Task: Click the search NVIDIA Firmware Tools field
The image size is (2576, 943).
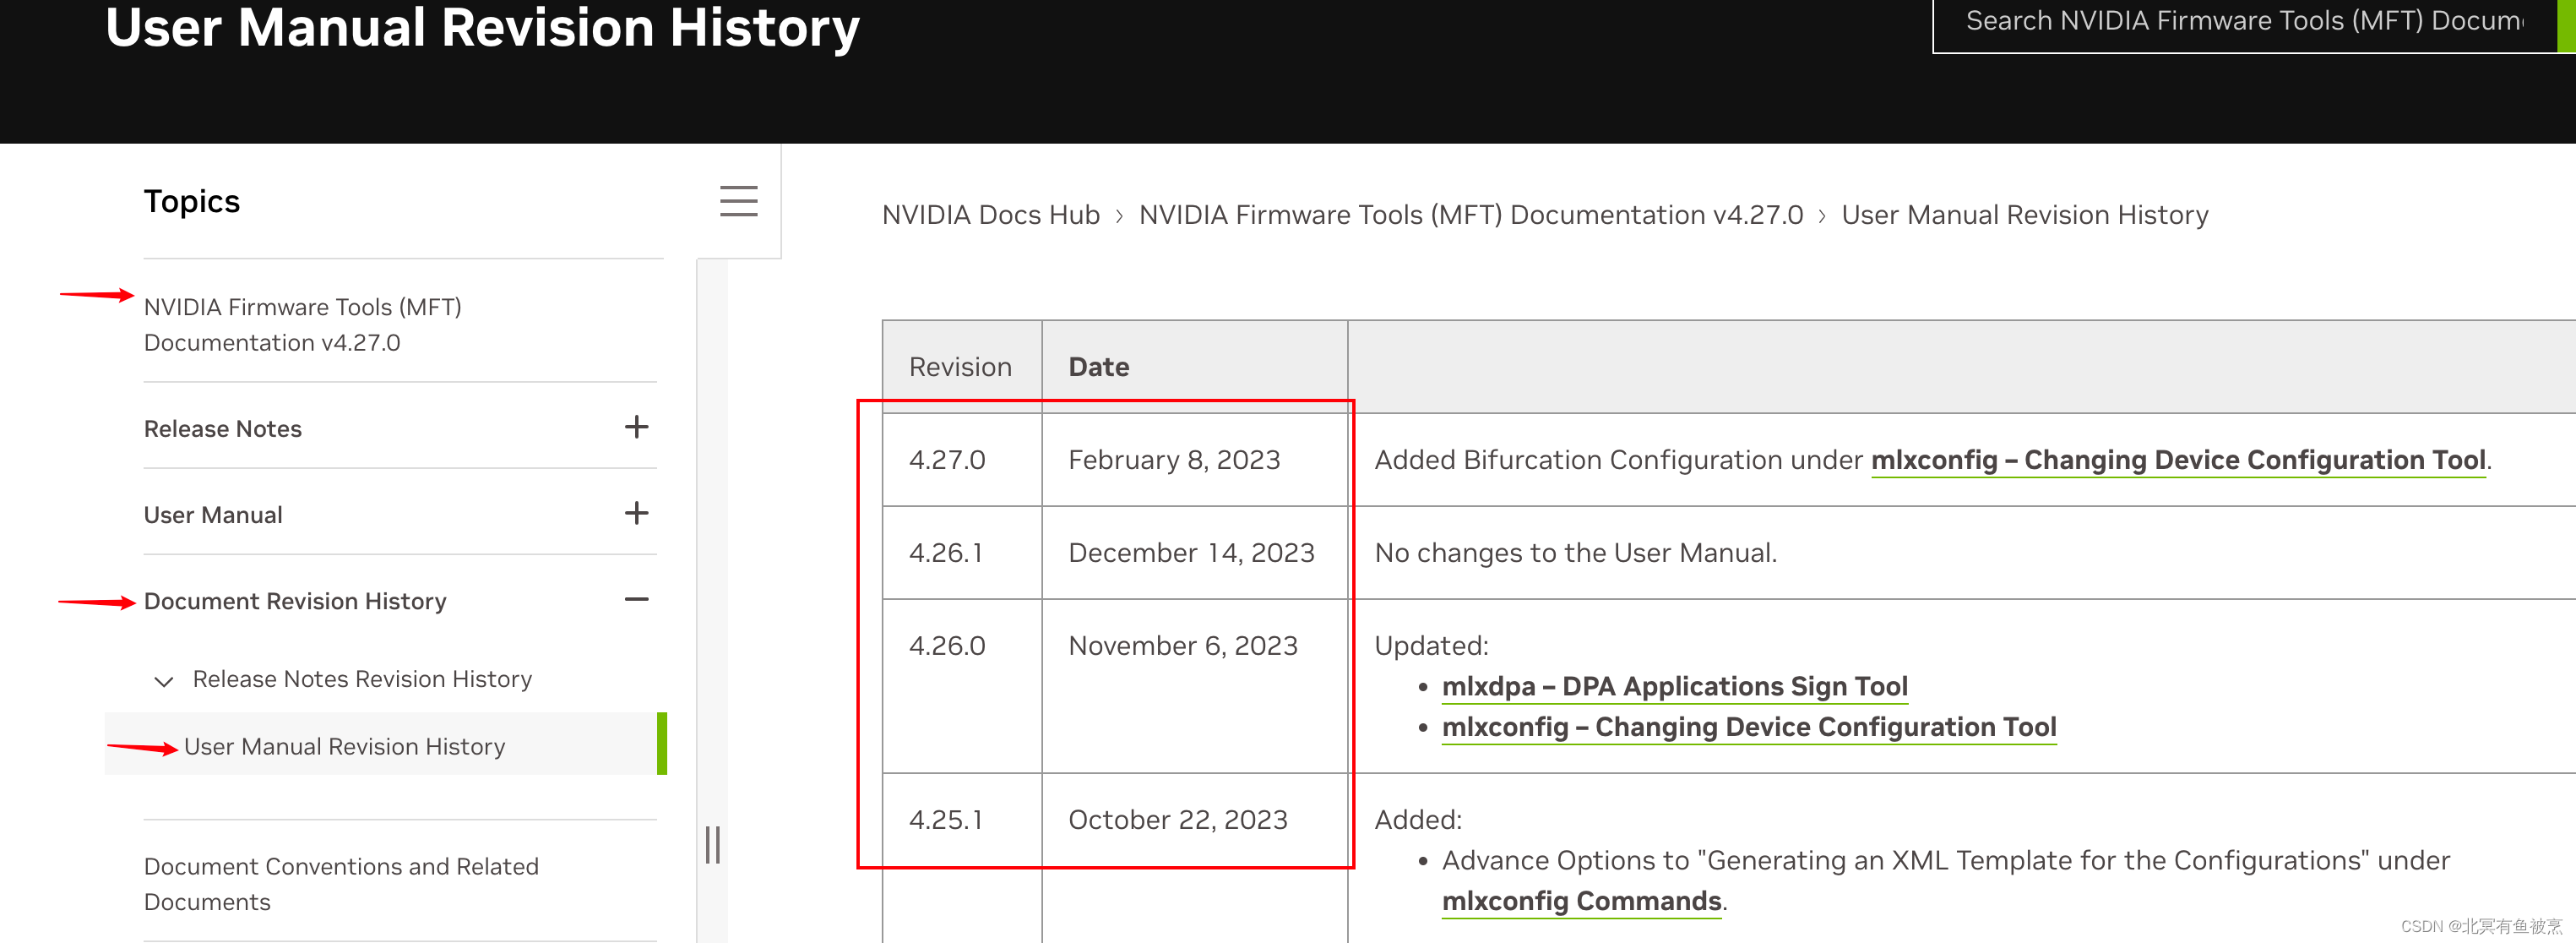Action: click(x=2243, y=22)
